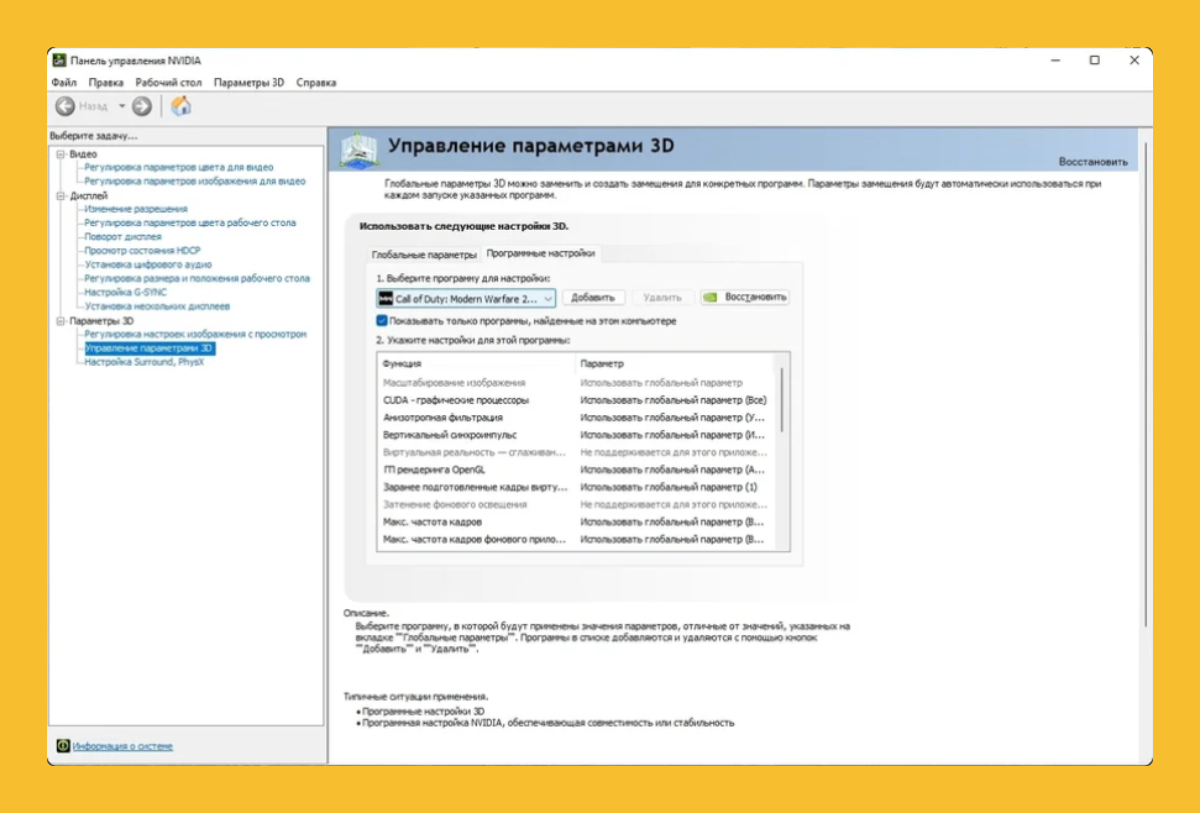Open 'Регулировка параметров цвета рабочего стола'
The image size is (1200, 813).
pyautogui.click(x=190, y=223)
